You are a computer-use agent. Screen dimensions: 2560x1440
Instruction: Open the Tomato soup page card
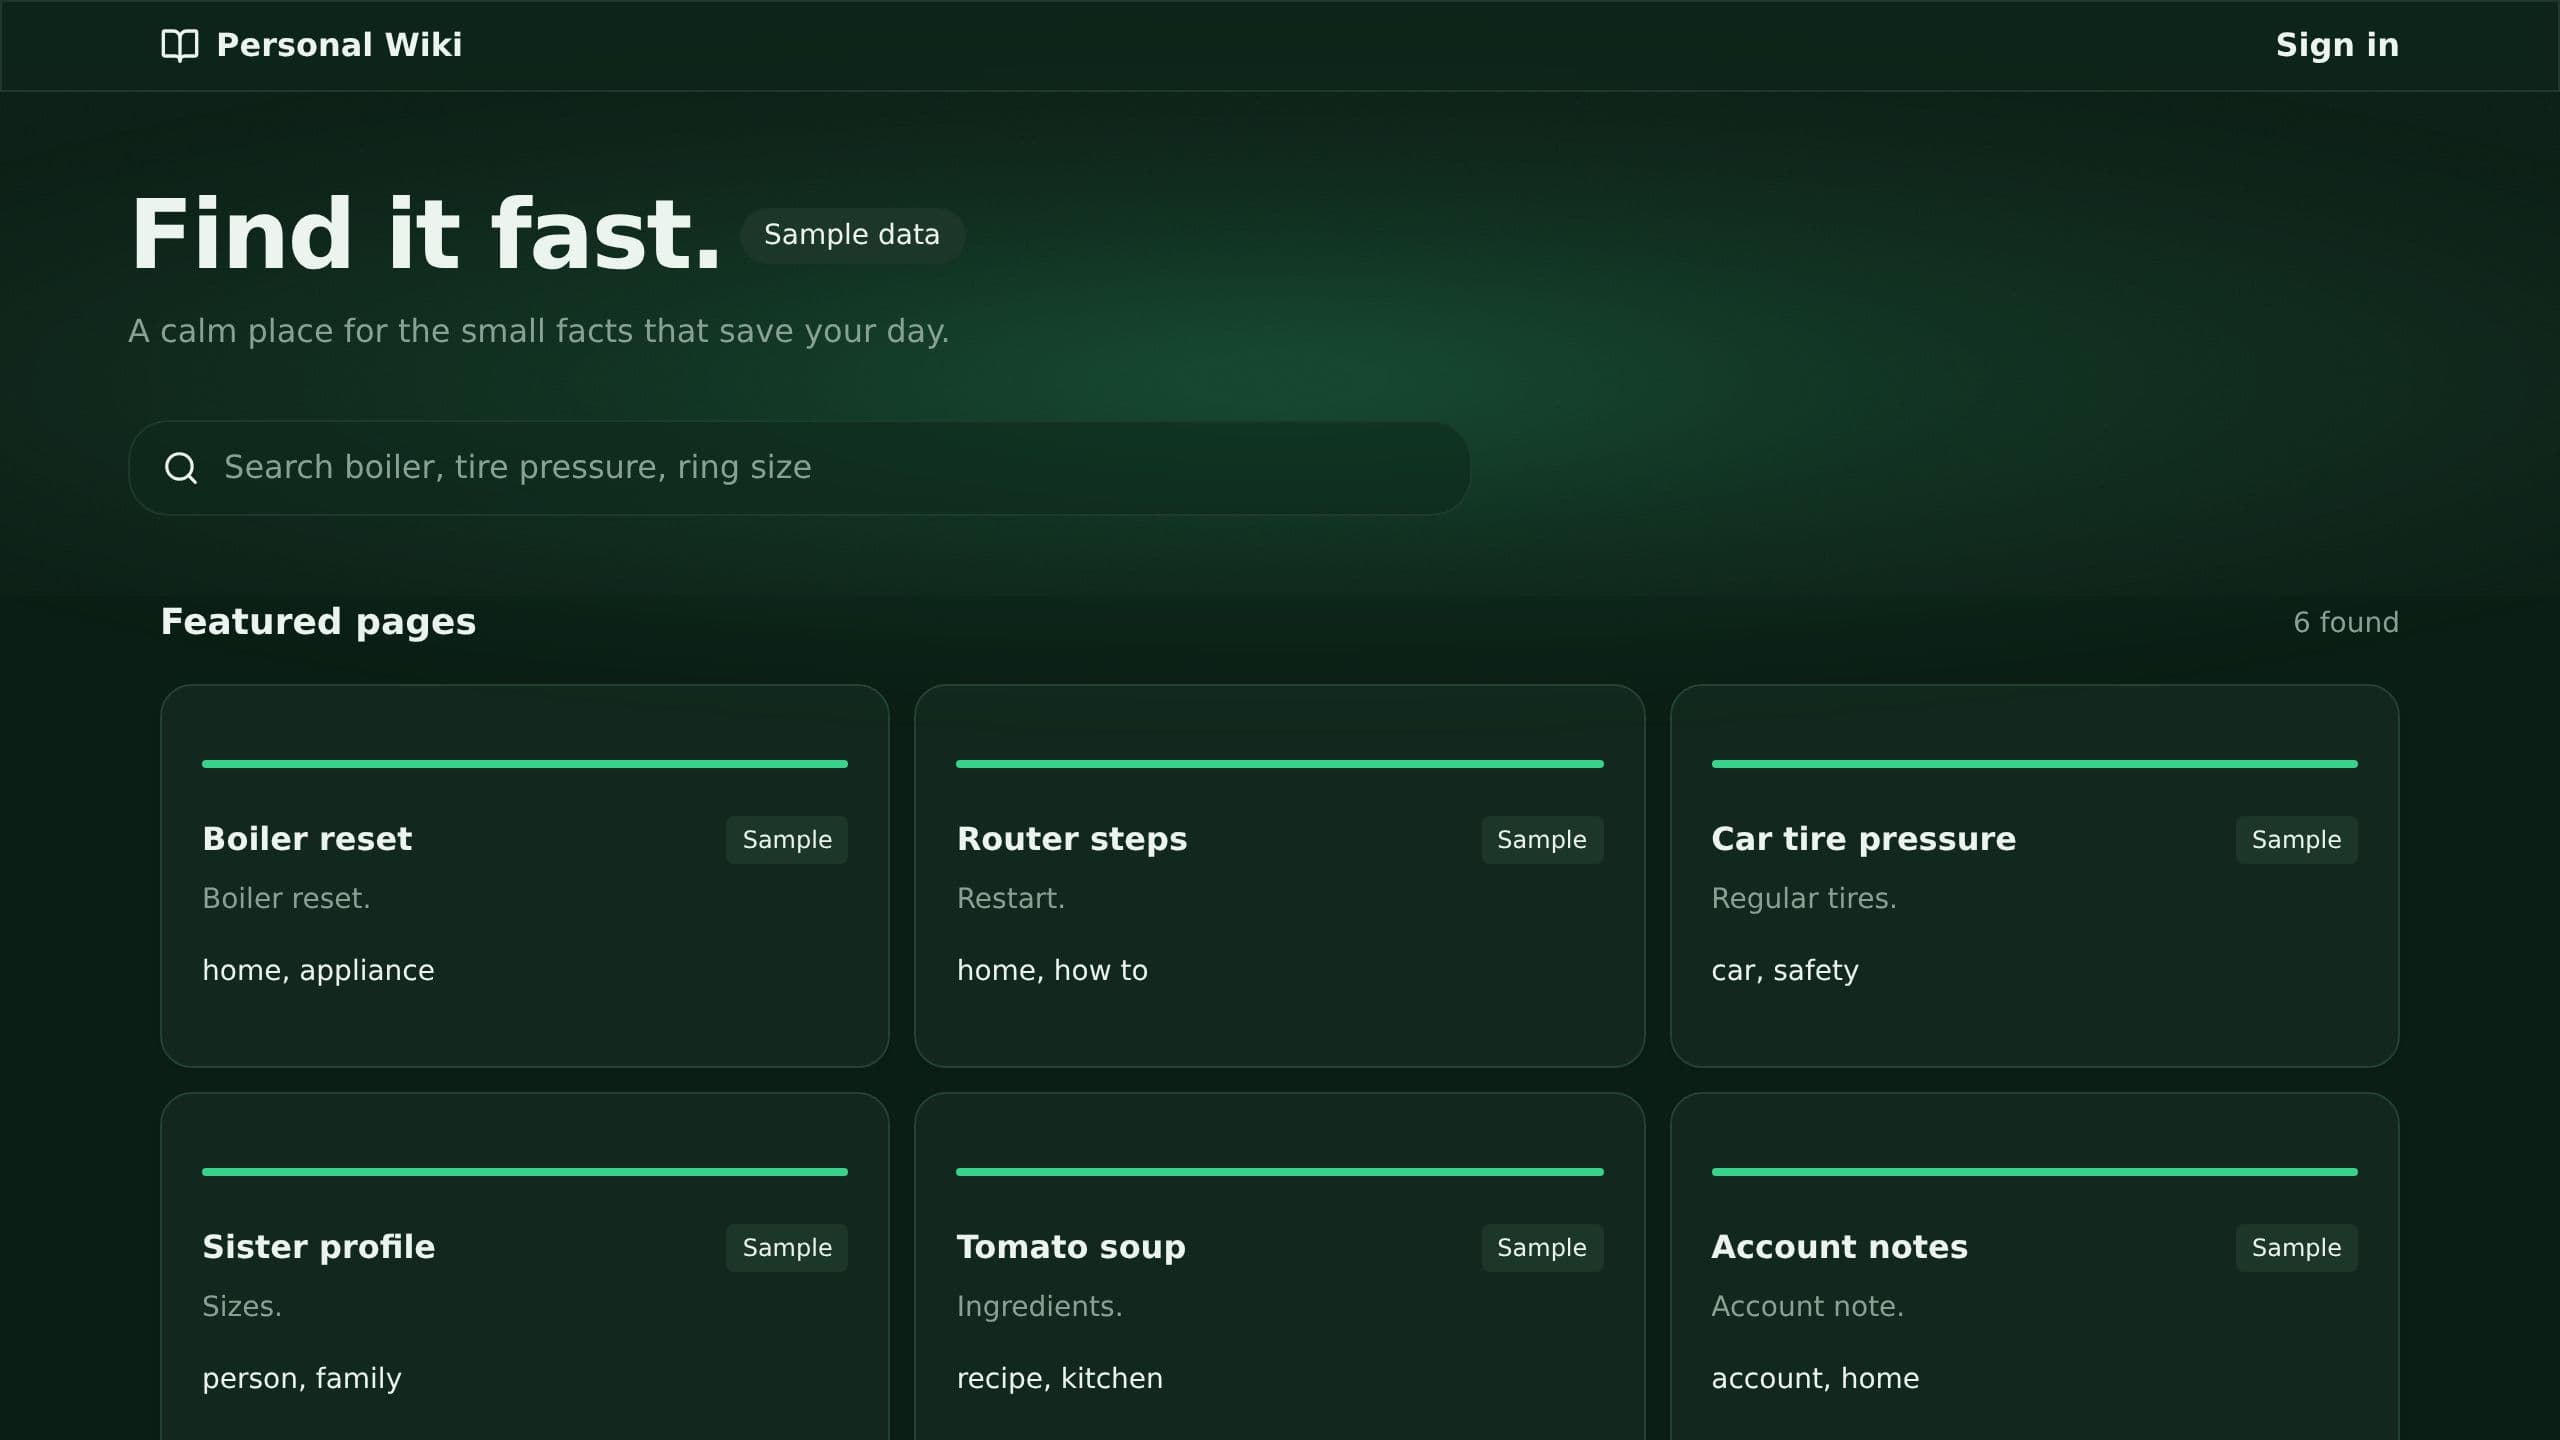[x=1279, y=1266]
